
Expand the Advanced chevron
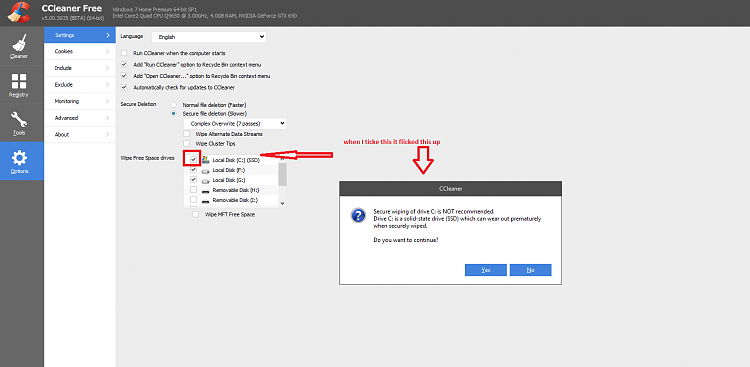coord(107,118)
